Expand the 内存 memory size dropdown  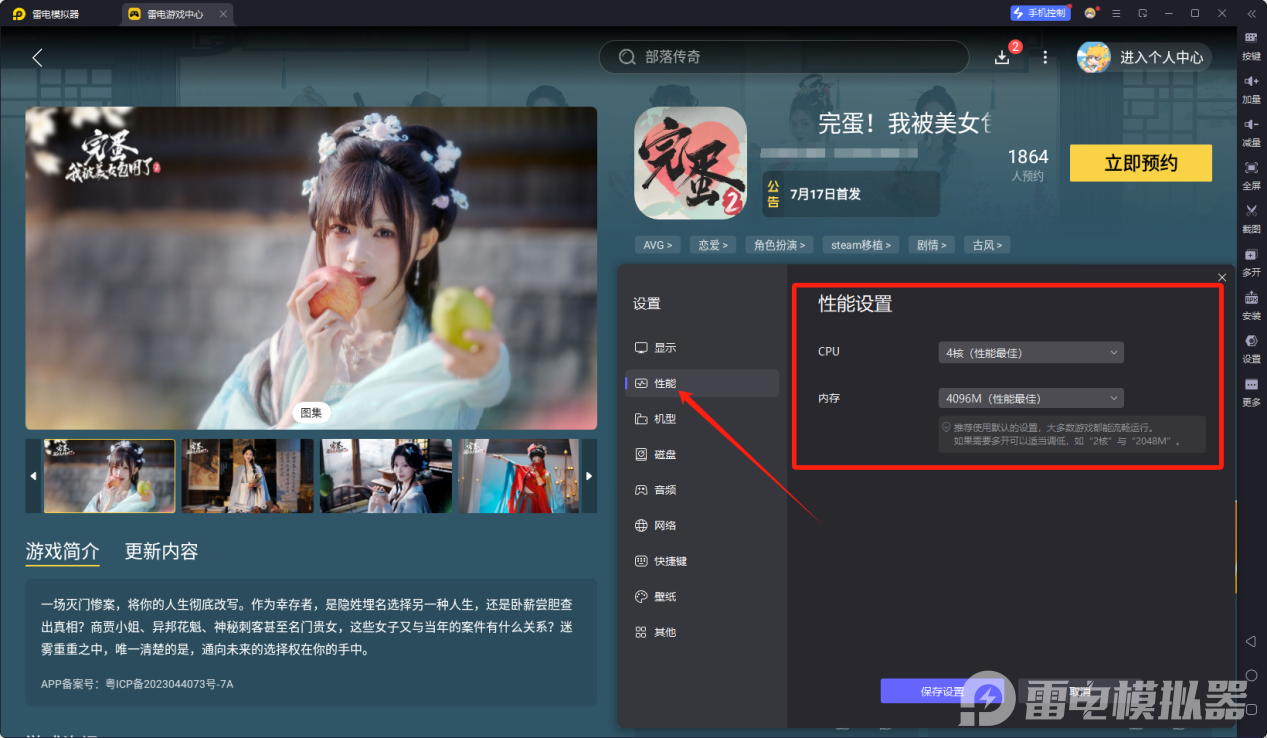click(x=1030, y=397)
